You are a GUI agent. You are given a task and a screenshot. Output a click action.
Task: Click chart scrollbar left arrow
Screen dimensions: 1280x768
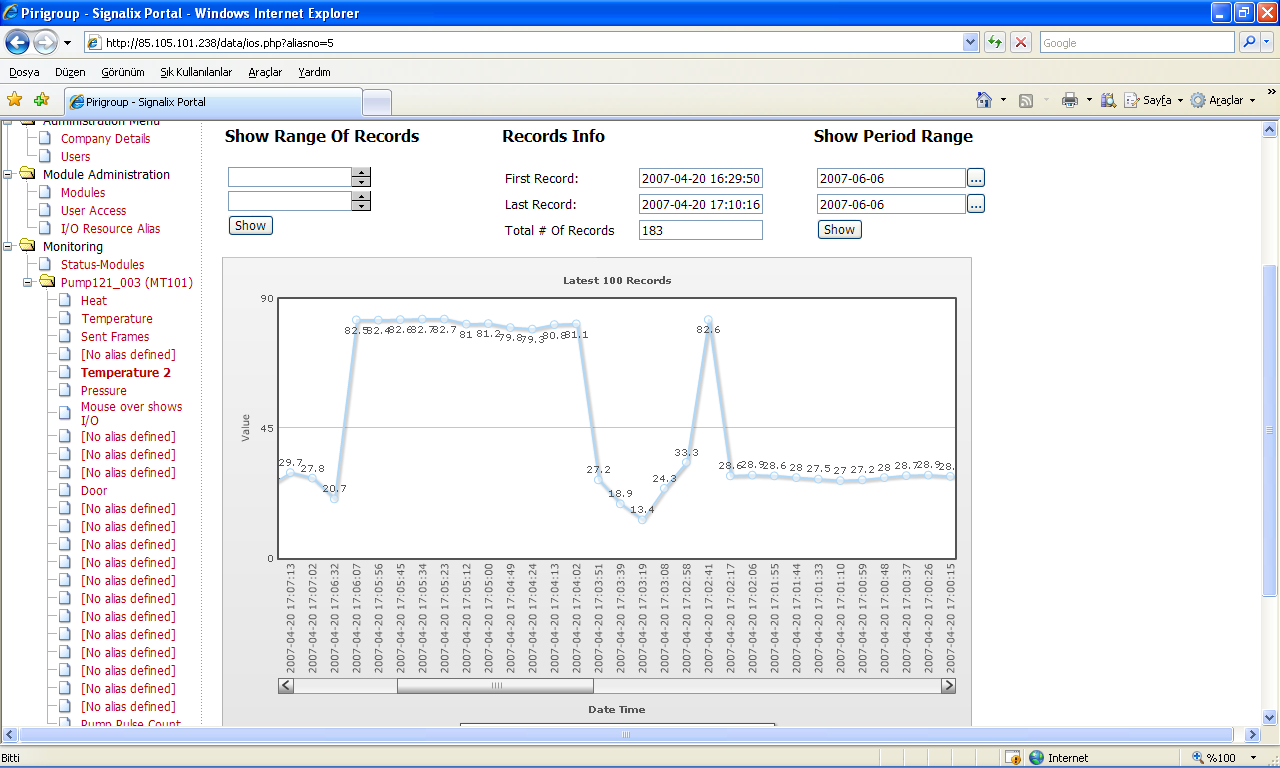[286, 686]
